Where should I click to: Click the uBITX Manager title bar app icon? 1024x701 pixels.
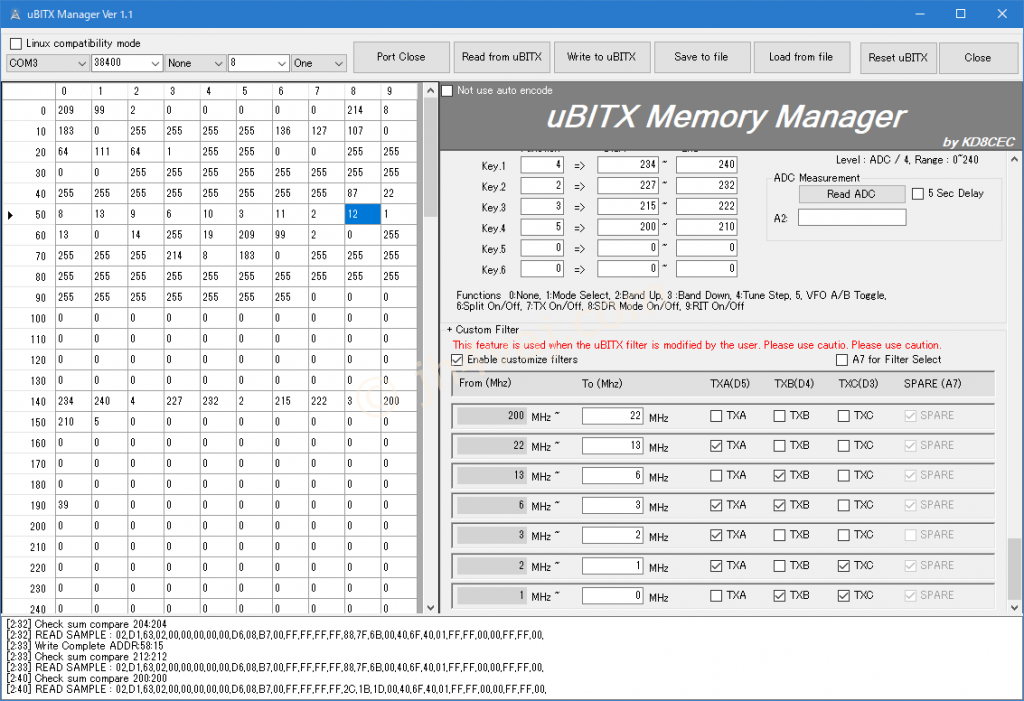coord(15,14)
